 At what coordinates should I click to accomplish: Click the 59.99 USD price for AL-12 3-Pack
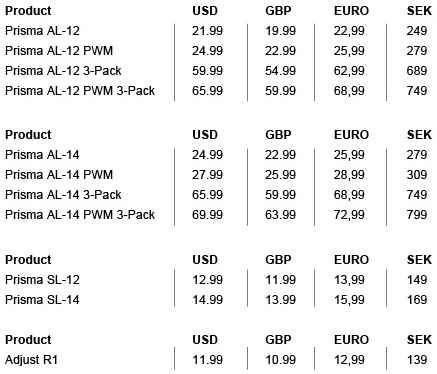click(x=207, y=71)
